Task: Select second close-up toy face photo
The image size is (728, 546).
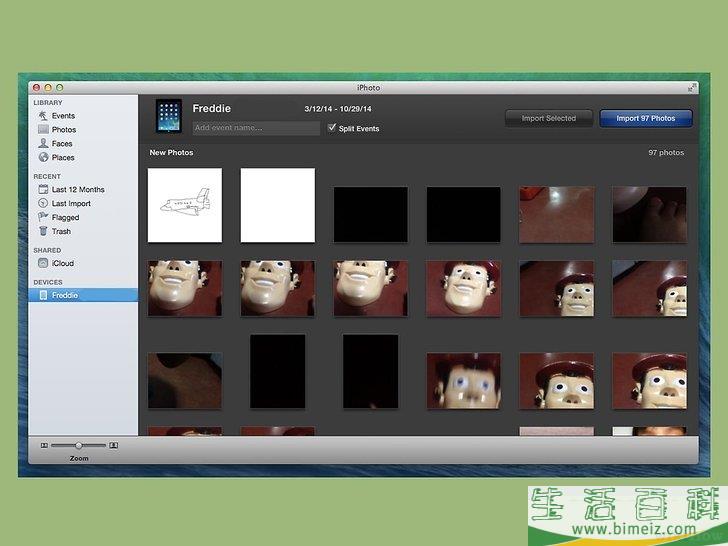Action: tap(278, 288)
